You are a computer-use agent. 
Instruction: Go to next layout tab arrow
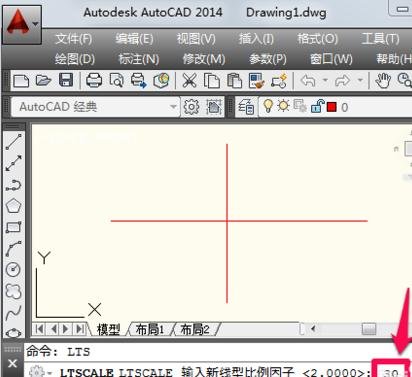point(66,329)
